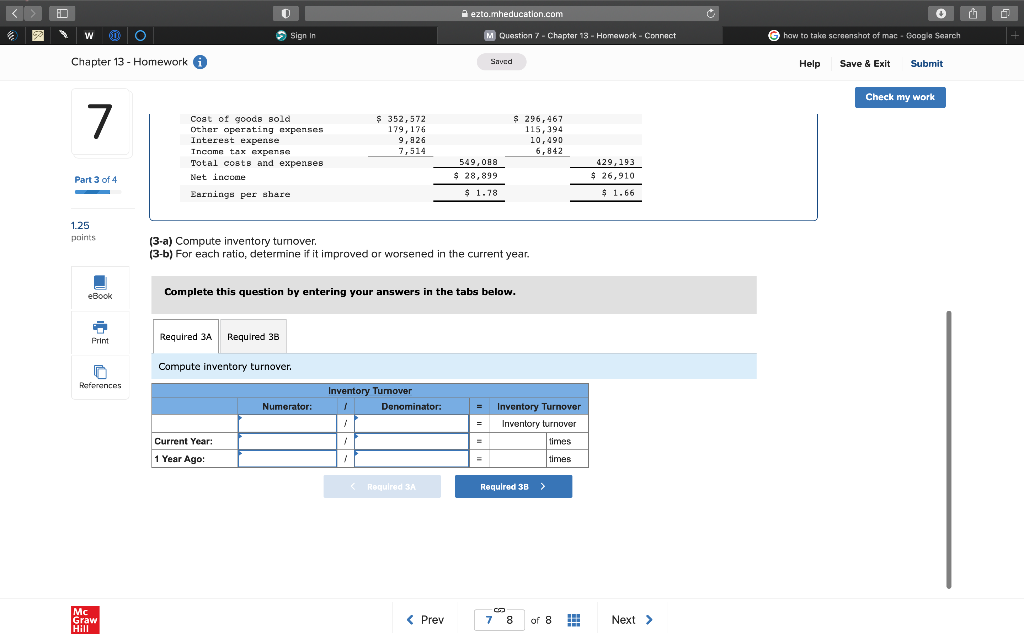Click the Safari forward navigation arrow

click(33, 13)
